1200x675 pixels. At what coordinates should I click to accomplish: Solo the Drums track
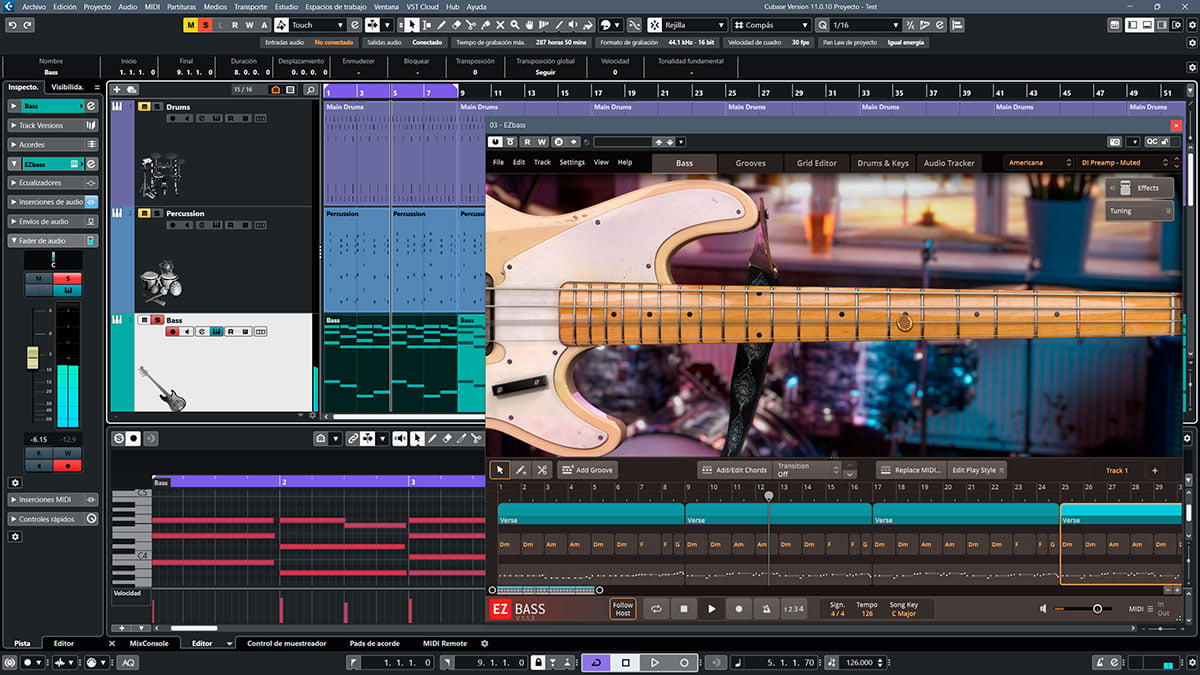click(156, 106)
